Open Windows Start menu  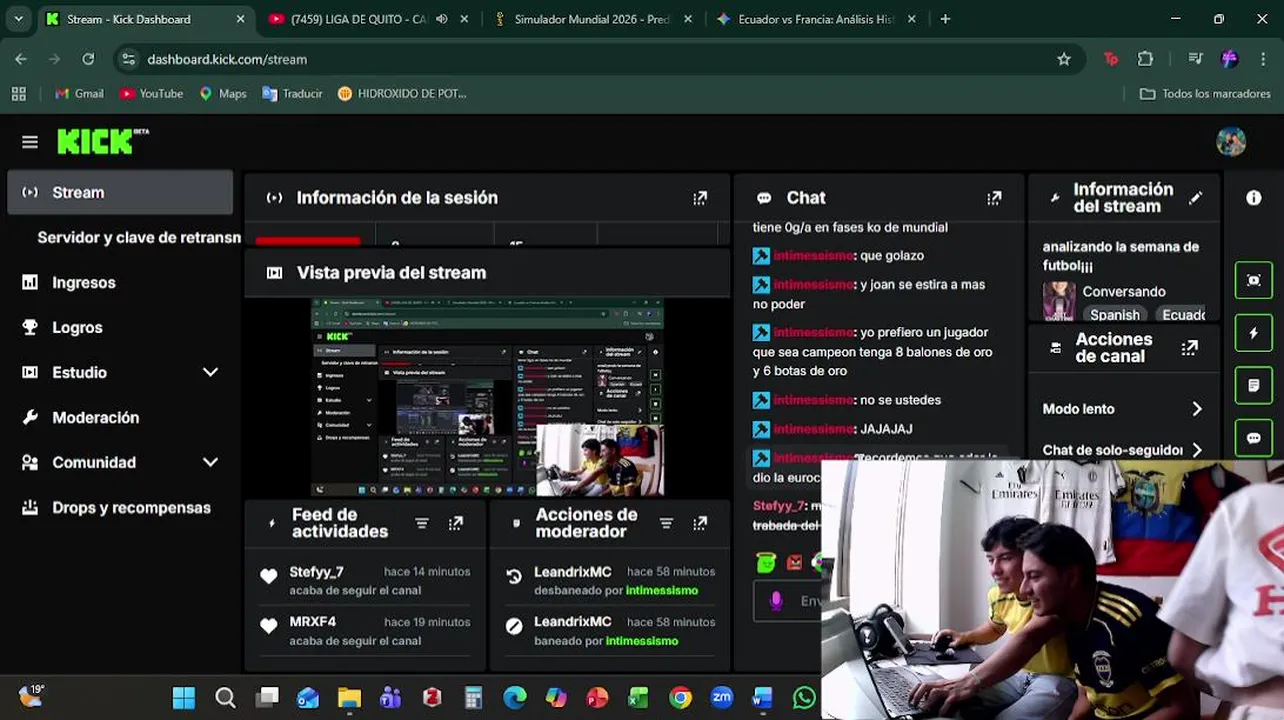(184, 697)
